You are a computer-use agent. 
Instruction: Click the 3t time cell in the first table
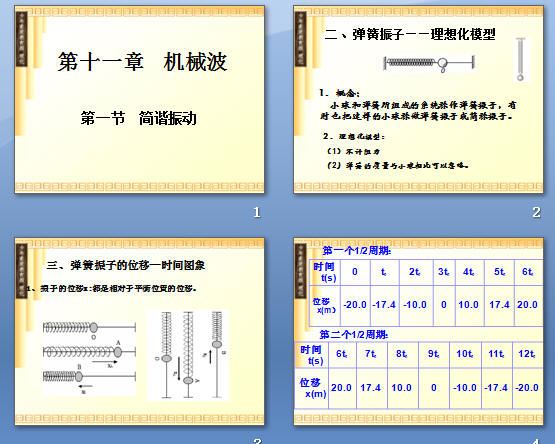444,272
